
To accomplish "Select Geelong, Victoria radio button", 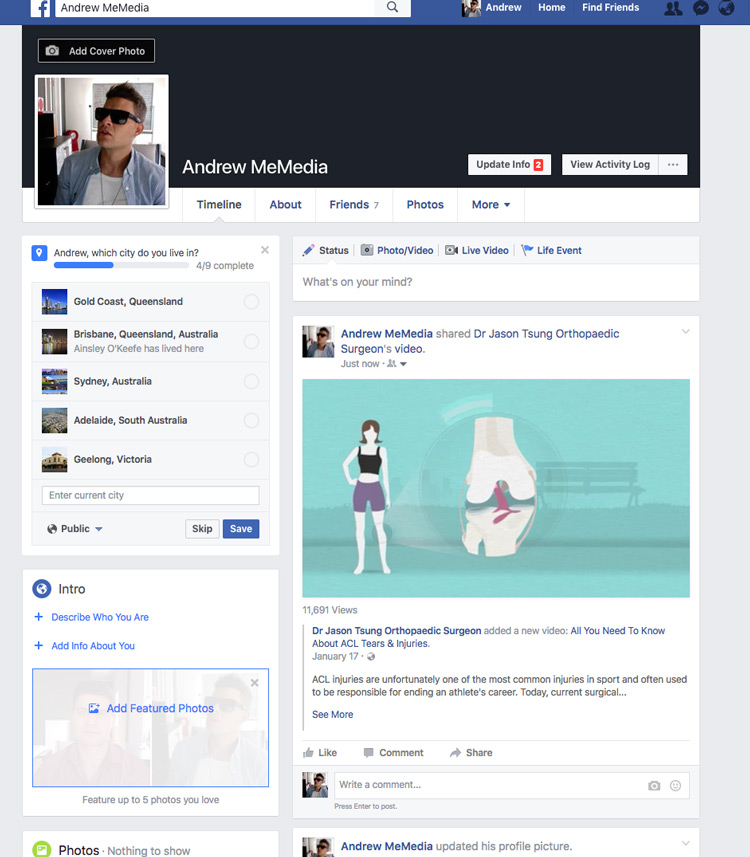I will pos(251,460).
